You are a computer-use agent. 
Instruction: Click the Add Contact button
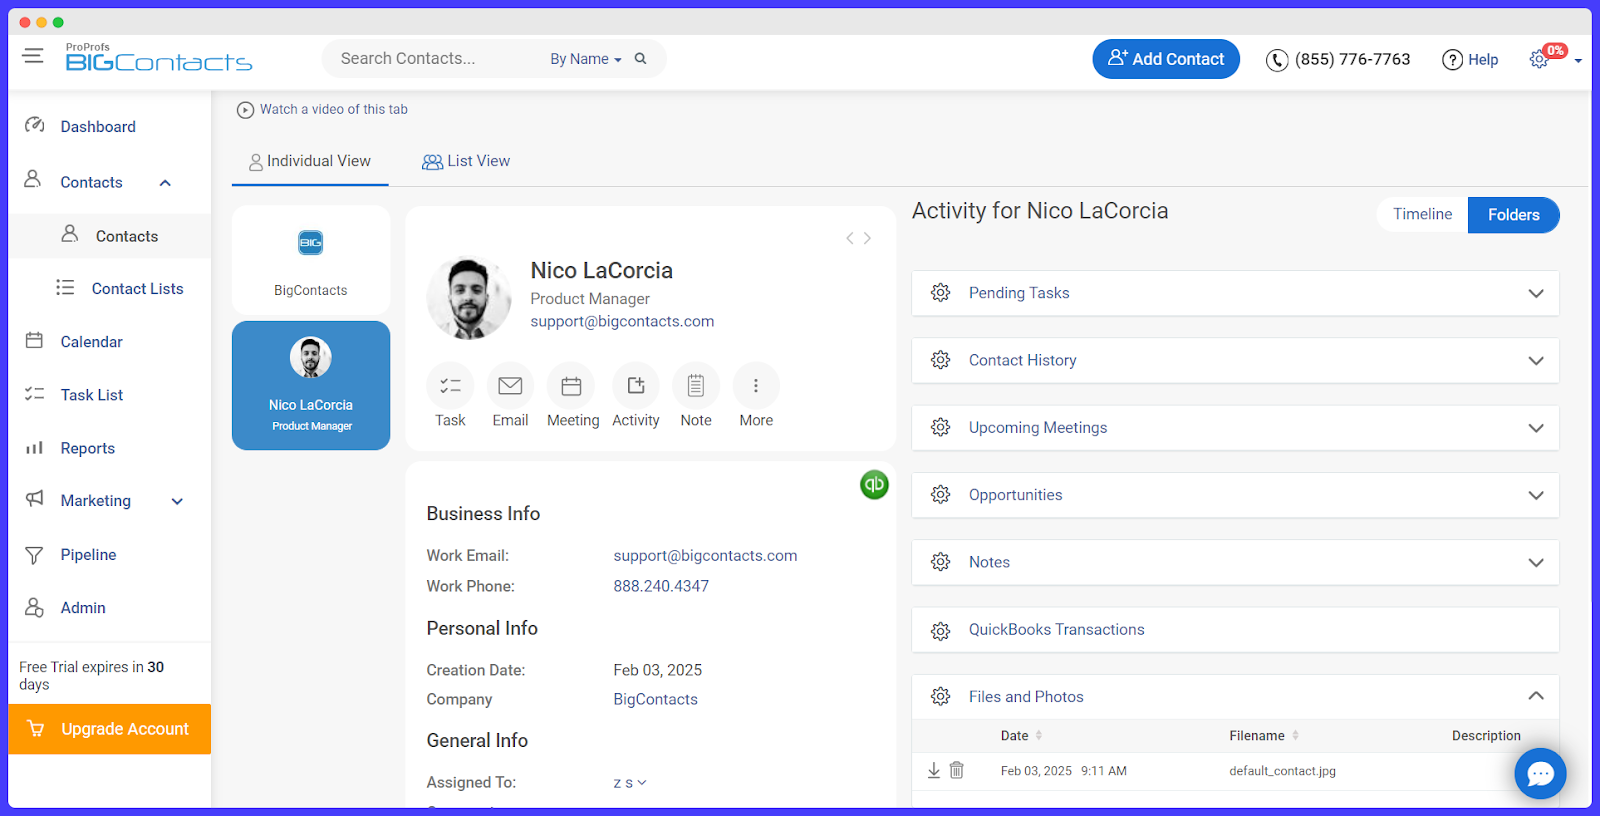tap(1166, 59)
